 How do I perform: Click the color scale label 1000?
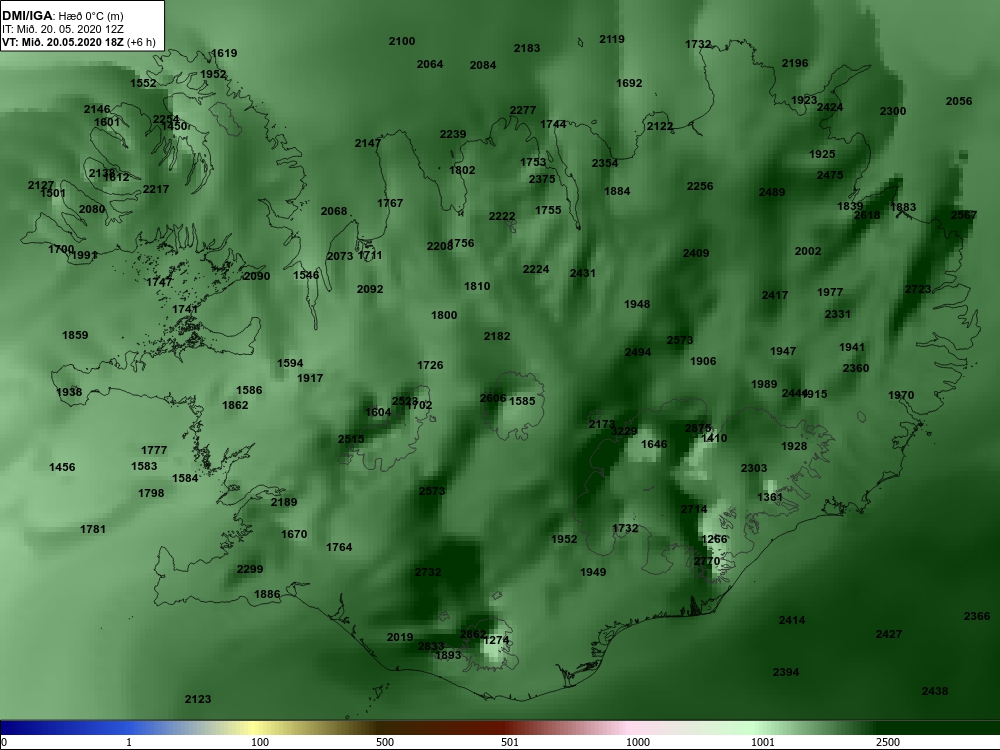[638, 742]
